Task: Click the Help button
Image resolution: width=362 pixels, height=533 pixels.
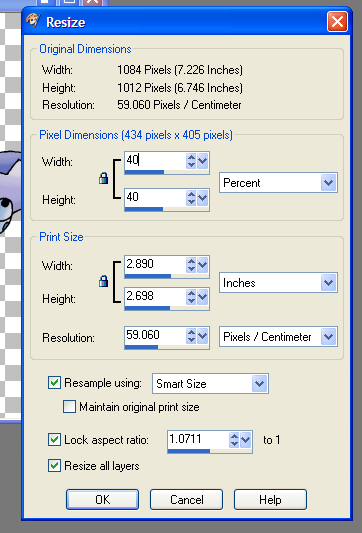Action: [270, 499]
